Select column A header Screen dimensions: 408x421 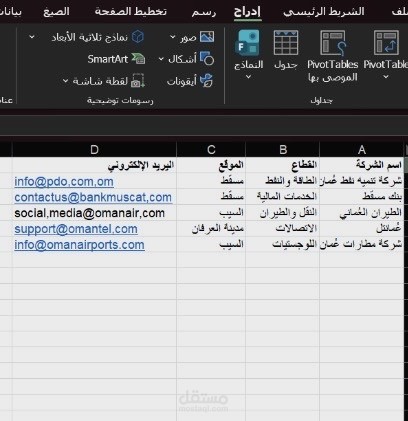361,150
